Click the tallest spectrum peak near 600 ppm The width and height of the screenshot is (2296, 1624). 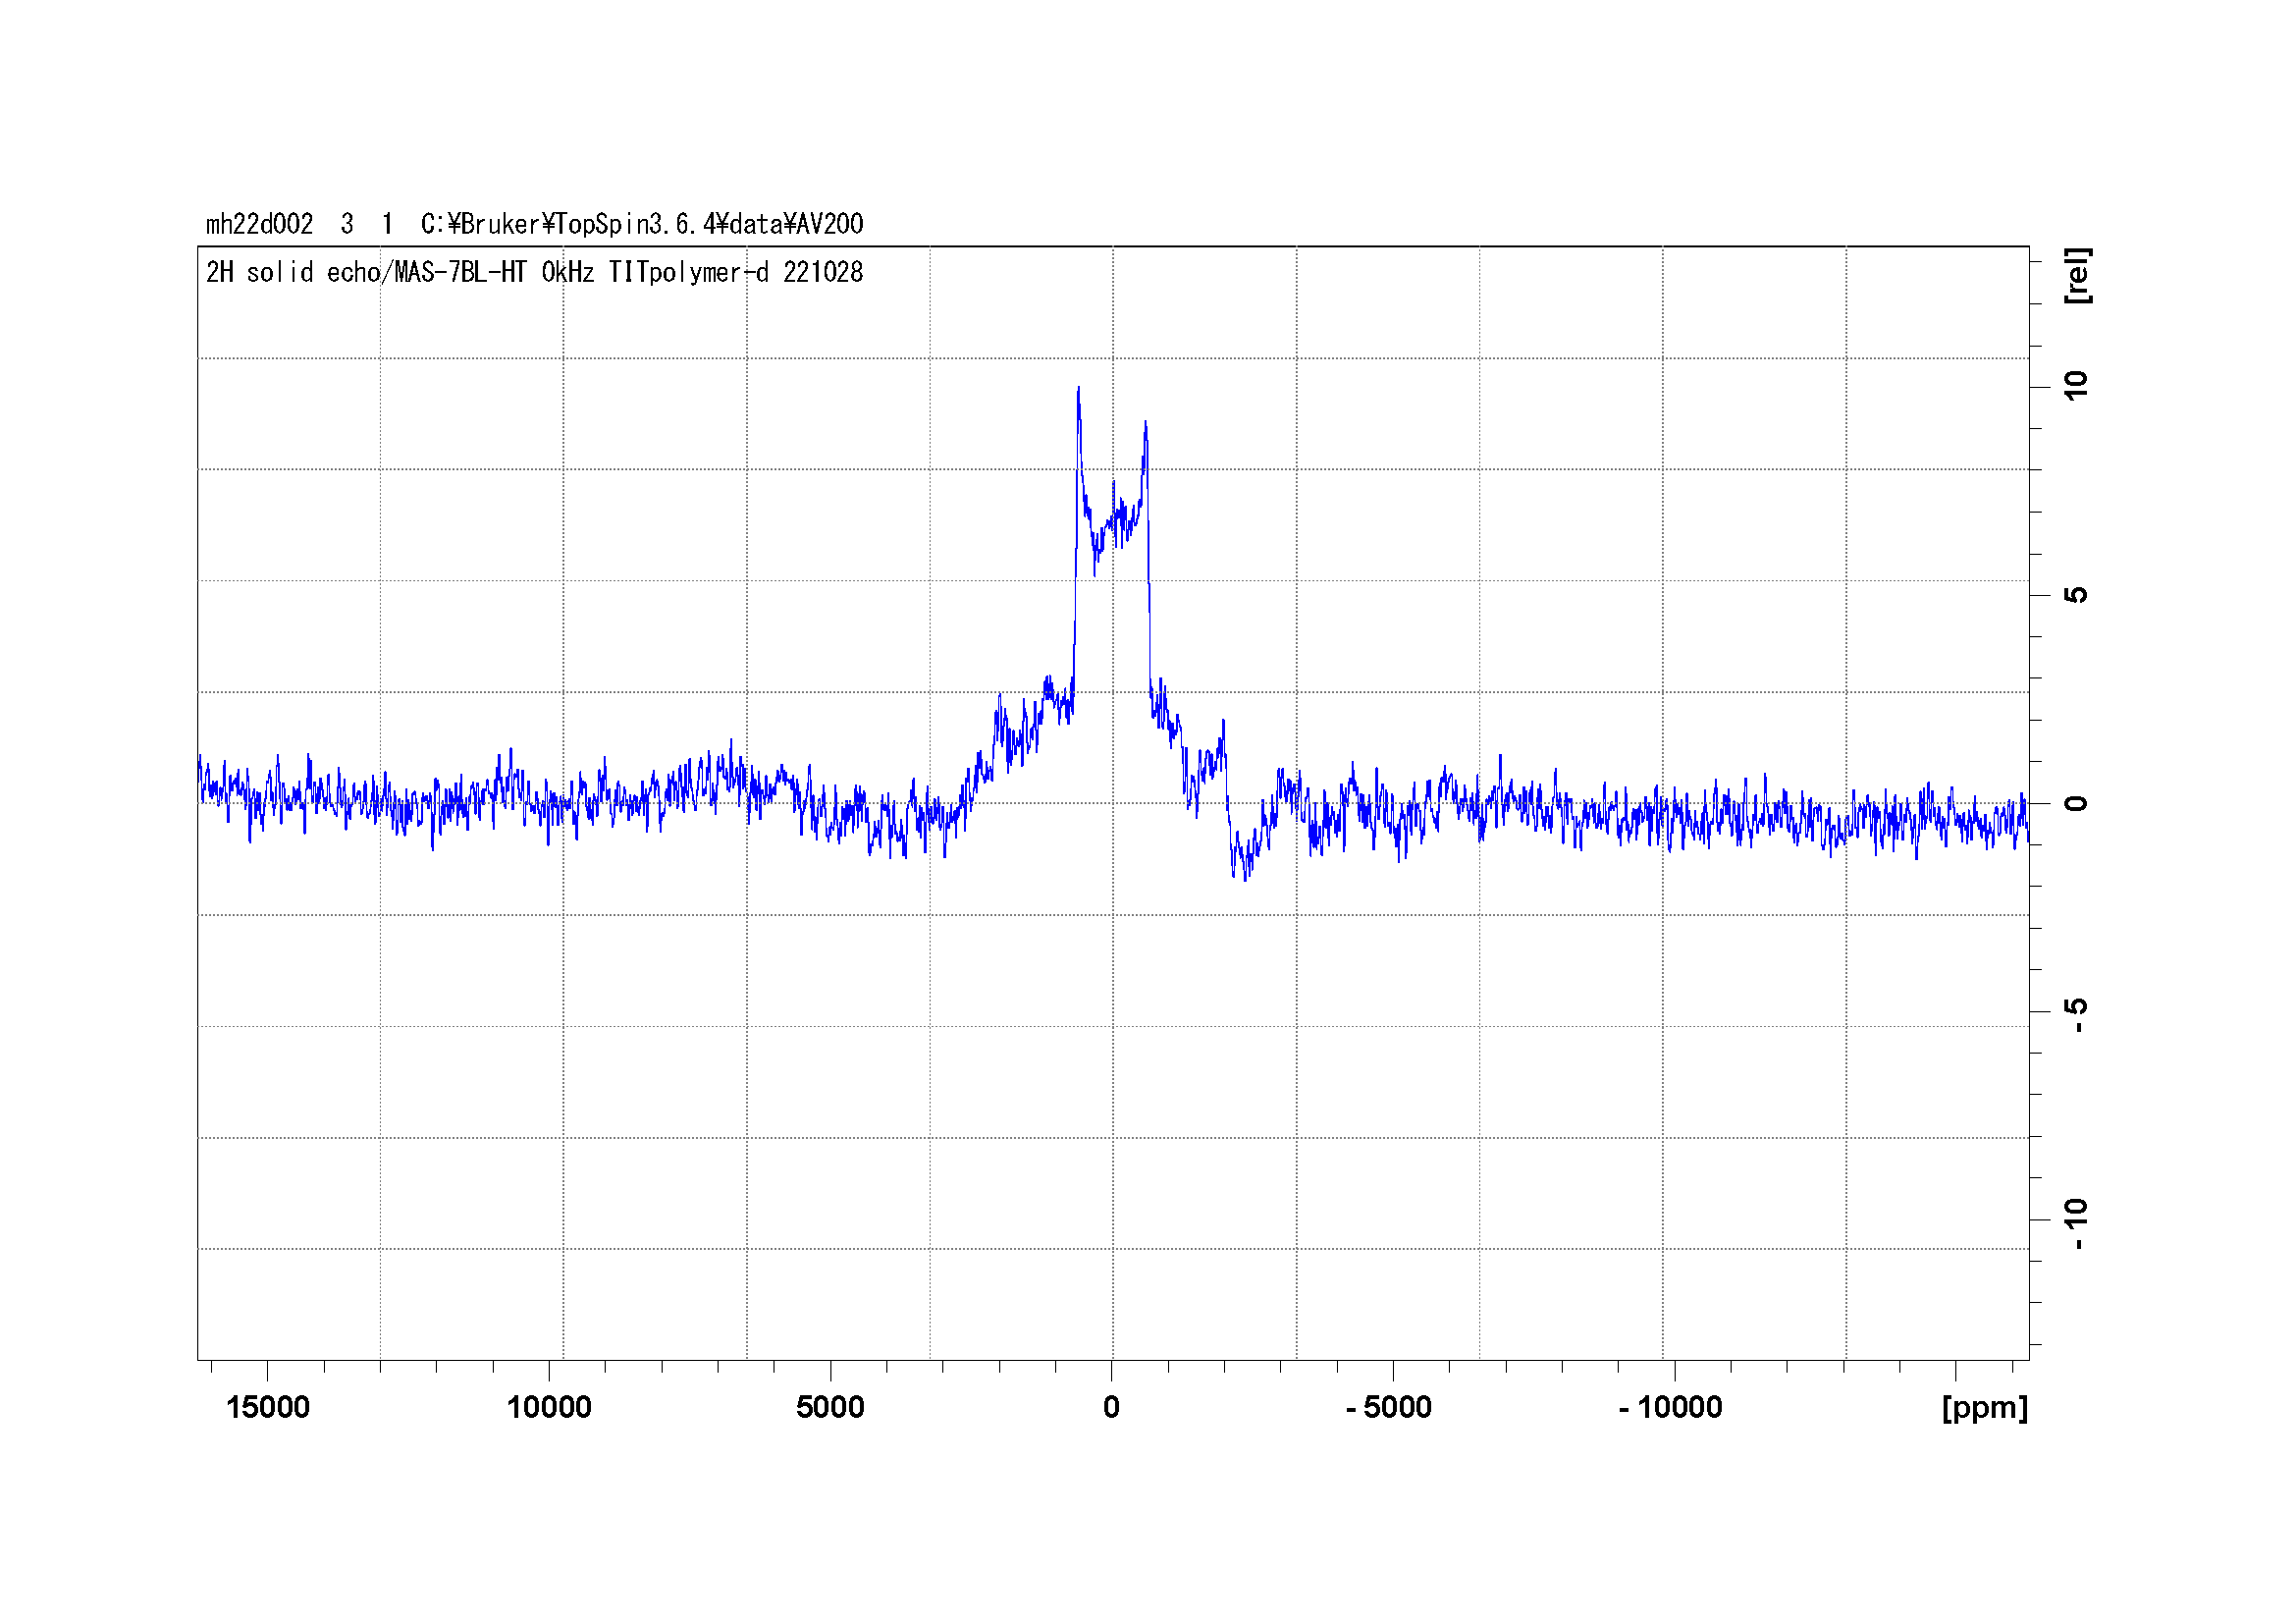[x=1078, y=390]
